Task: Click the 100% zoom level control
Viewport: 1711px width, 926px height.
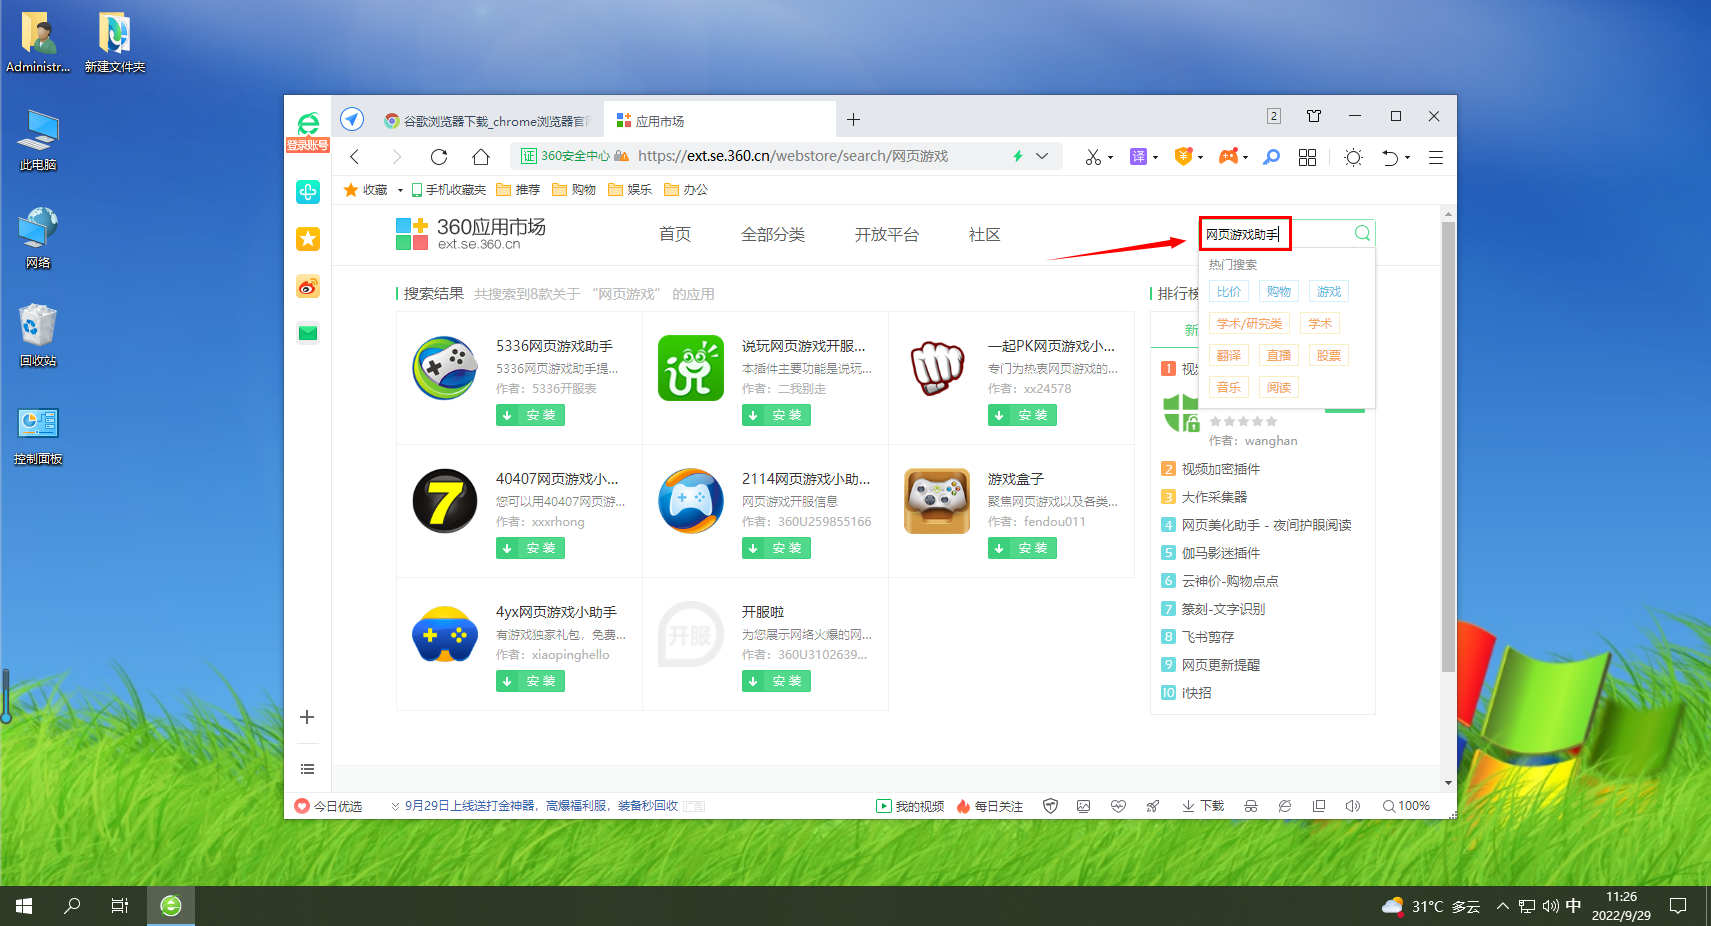Action: point(1406,806)
